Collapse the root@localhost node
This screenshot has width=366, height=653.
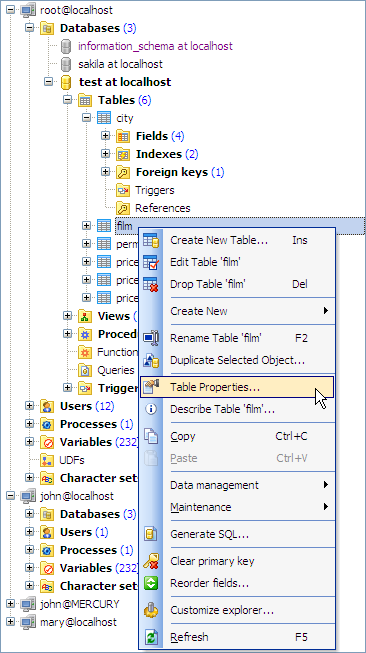(10, 10)
